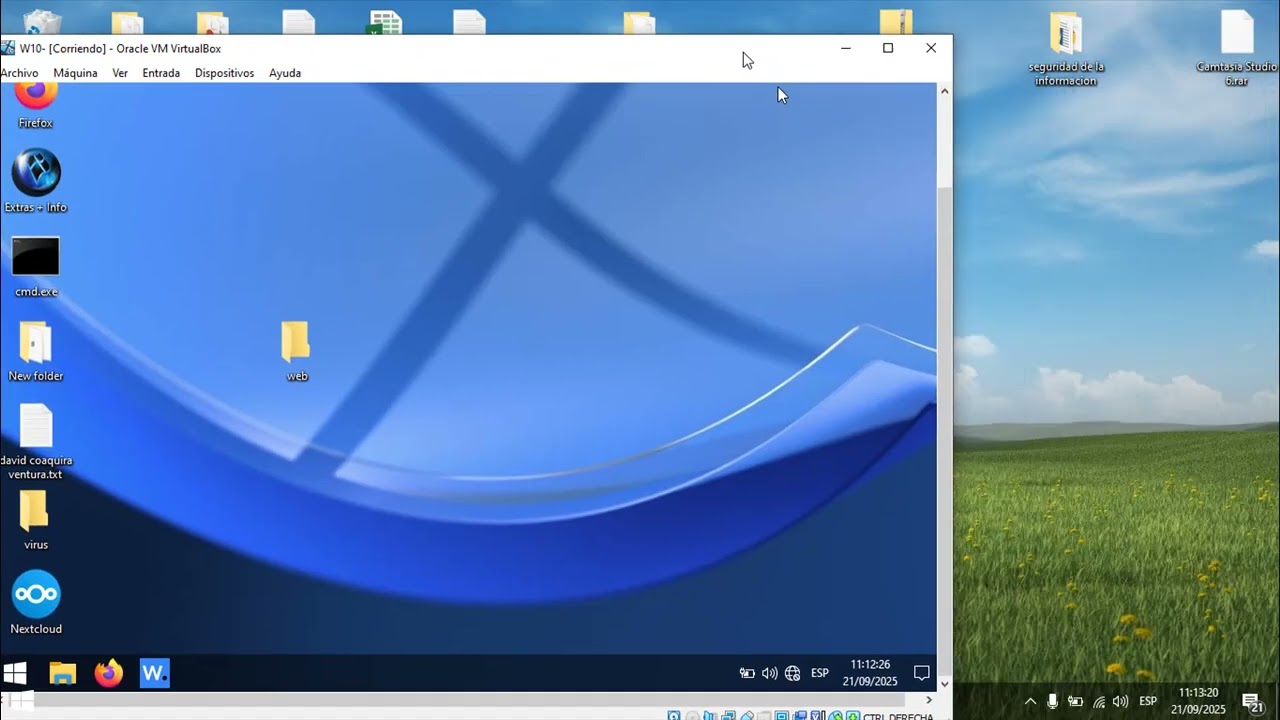
Task: Click the guest network globe icon
Action: (793, 673)
